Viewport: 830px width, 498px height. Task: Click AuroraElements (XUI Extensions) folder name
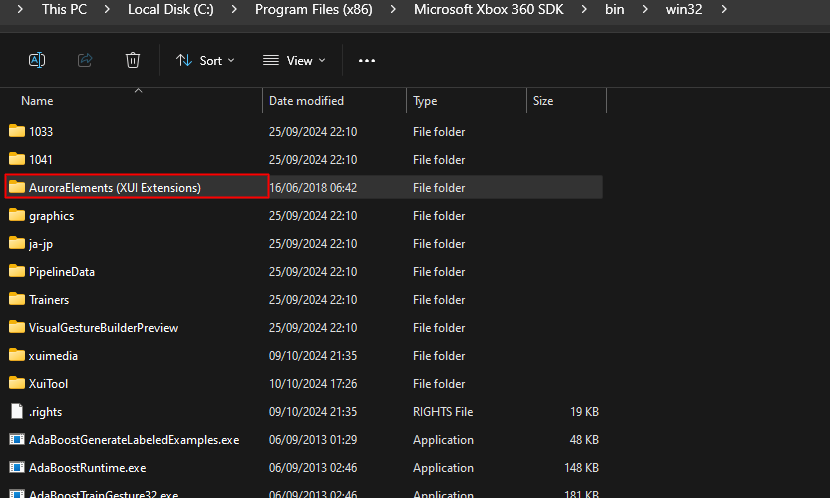coord(115,188)
